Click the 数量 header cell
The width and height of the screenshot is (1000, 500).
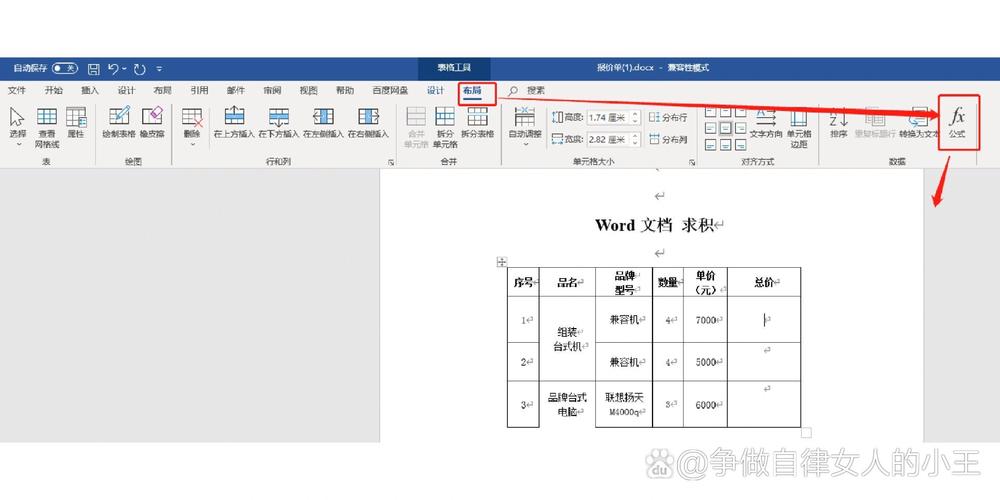coord(668,282)
